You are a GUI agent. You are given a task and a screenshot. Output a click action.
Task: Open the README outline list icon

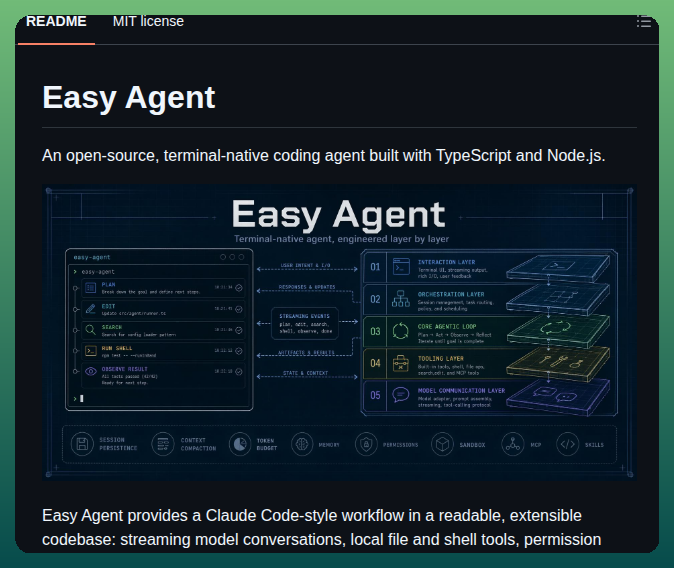tap(643, 21)
